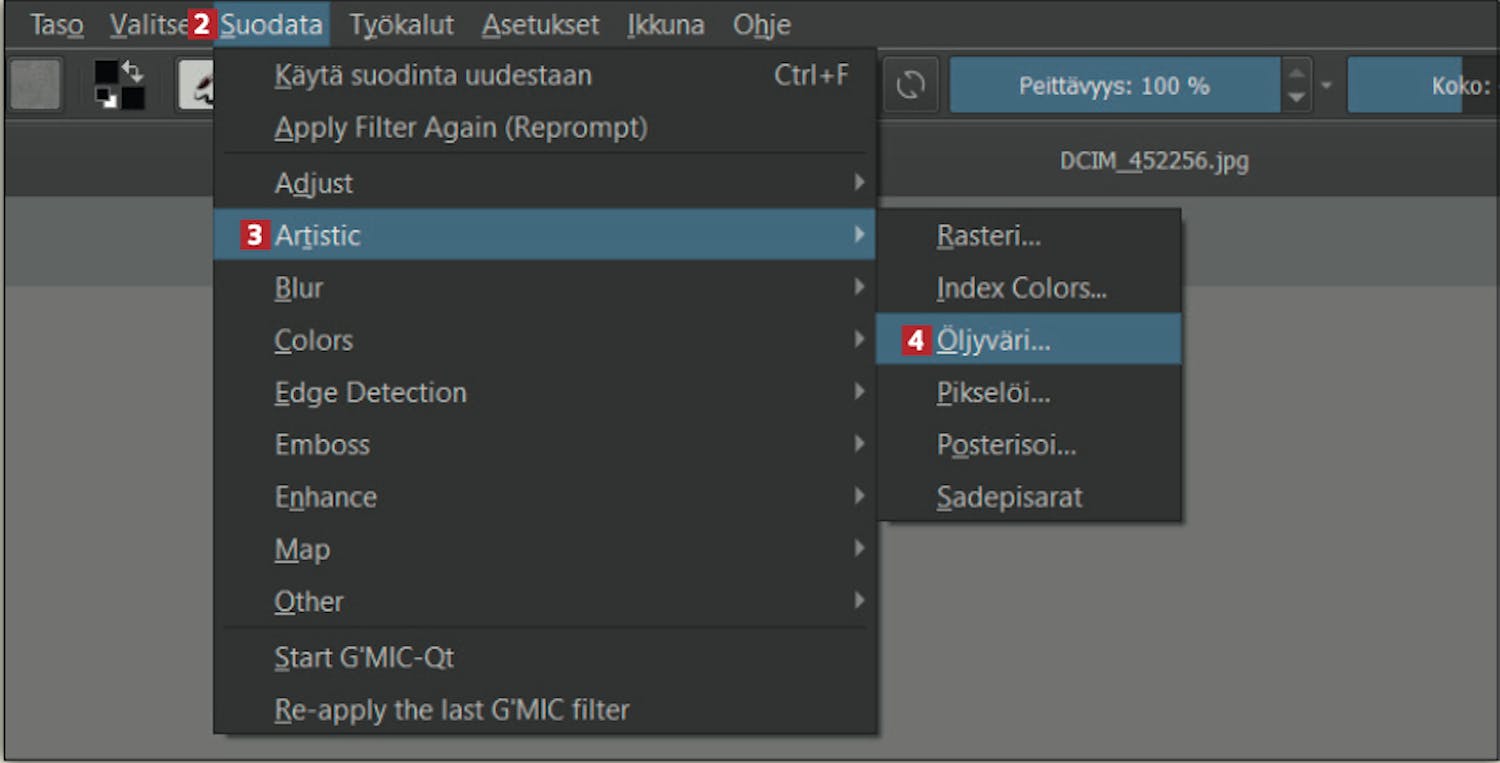Open the brush preset thumbnail

[195, 85]
